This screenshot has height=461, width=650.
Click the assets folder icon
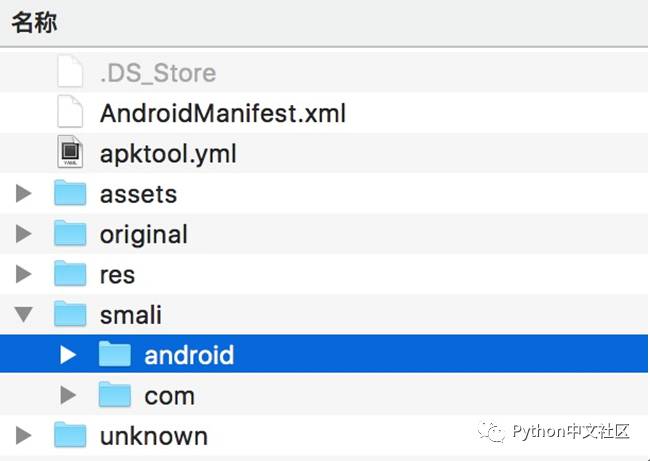(70, 194)
